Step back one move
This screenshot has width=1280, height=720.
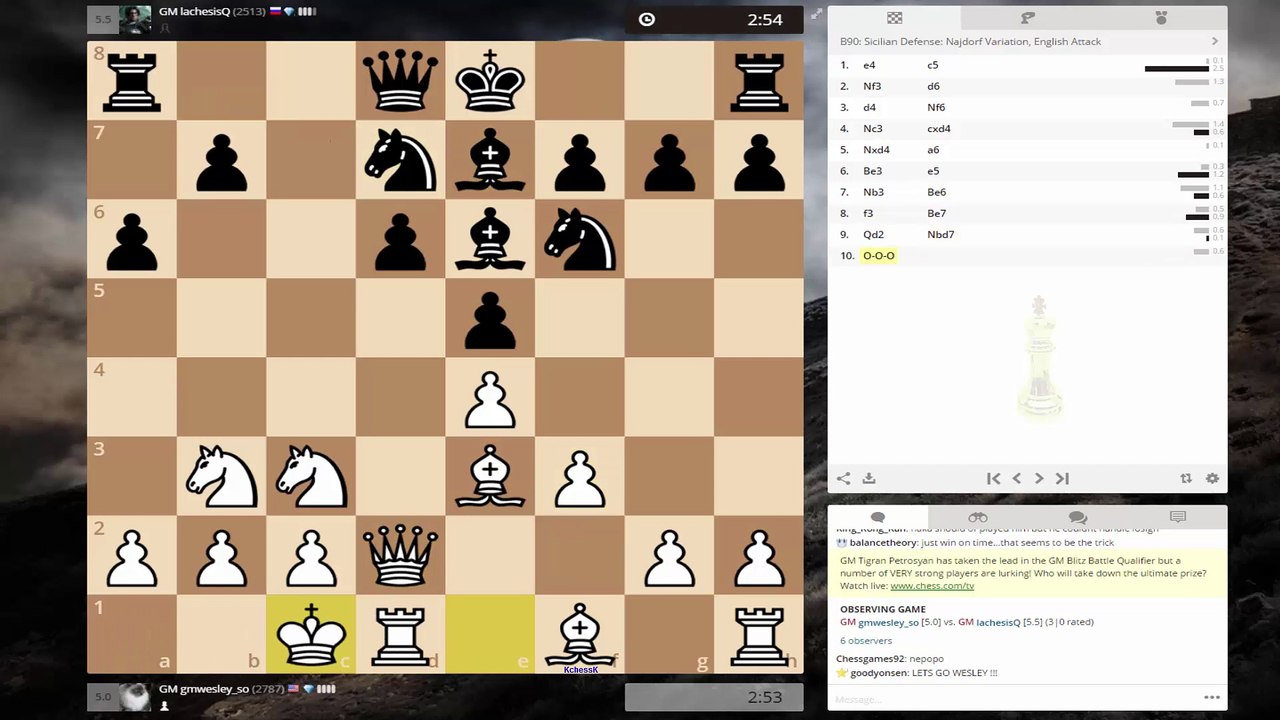(x=1017, y=479)
